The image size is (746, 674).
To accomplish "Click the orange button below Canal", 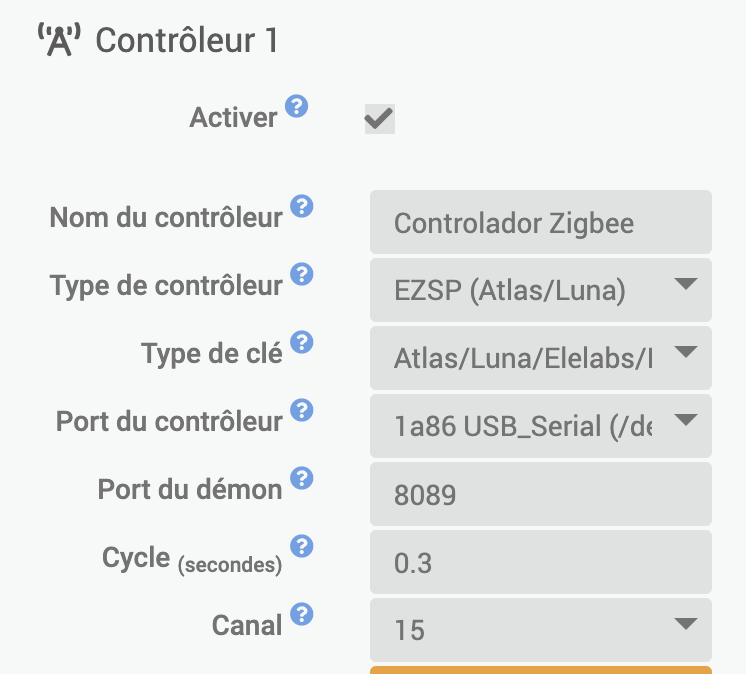I will coord(541,670).
